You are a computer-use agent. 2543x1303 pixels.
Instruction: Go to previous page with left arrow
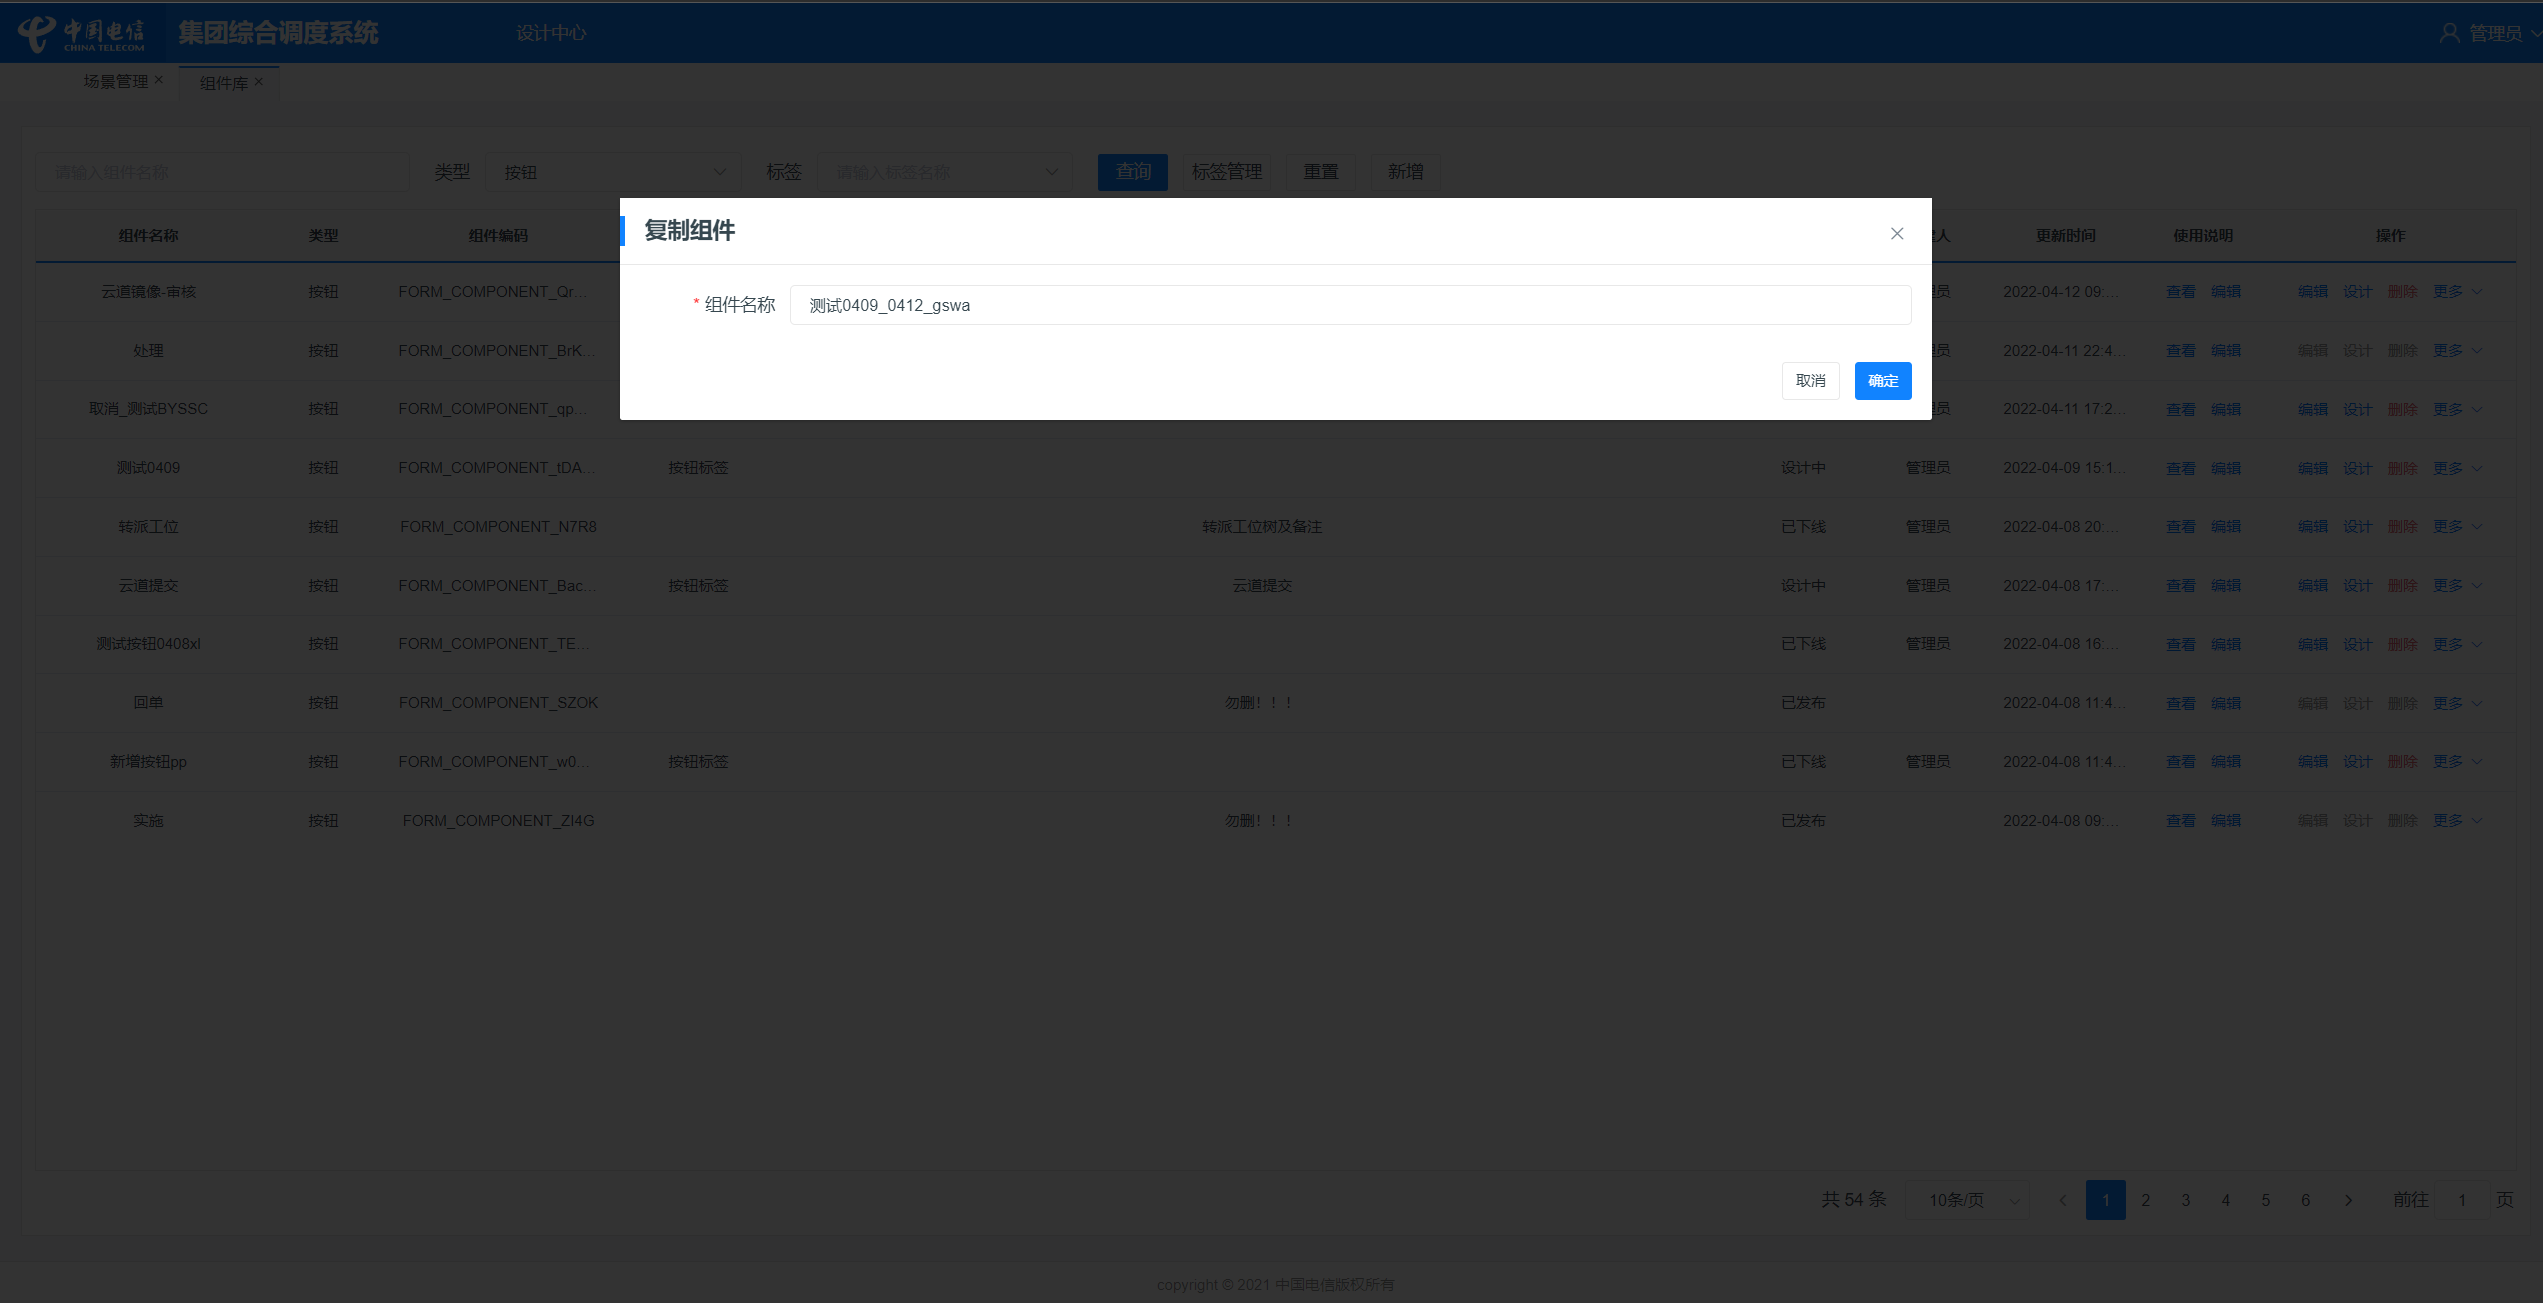tap(2062, 1200)
